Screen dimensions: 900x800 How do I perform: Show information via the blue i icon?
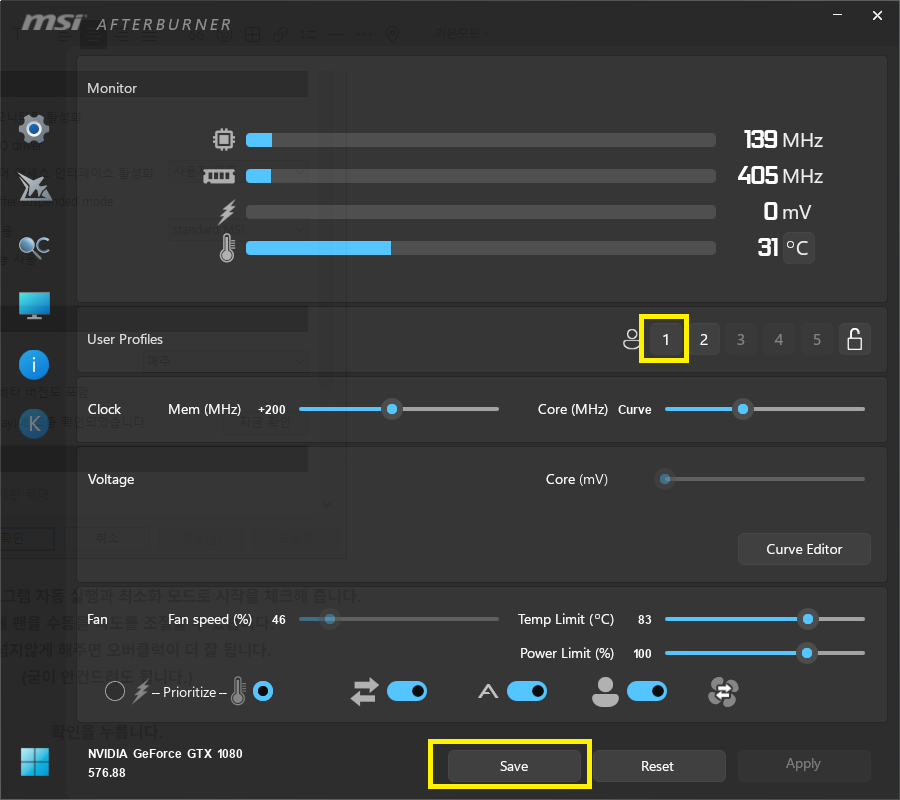[34, 365]
